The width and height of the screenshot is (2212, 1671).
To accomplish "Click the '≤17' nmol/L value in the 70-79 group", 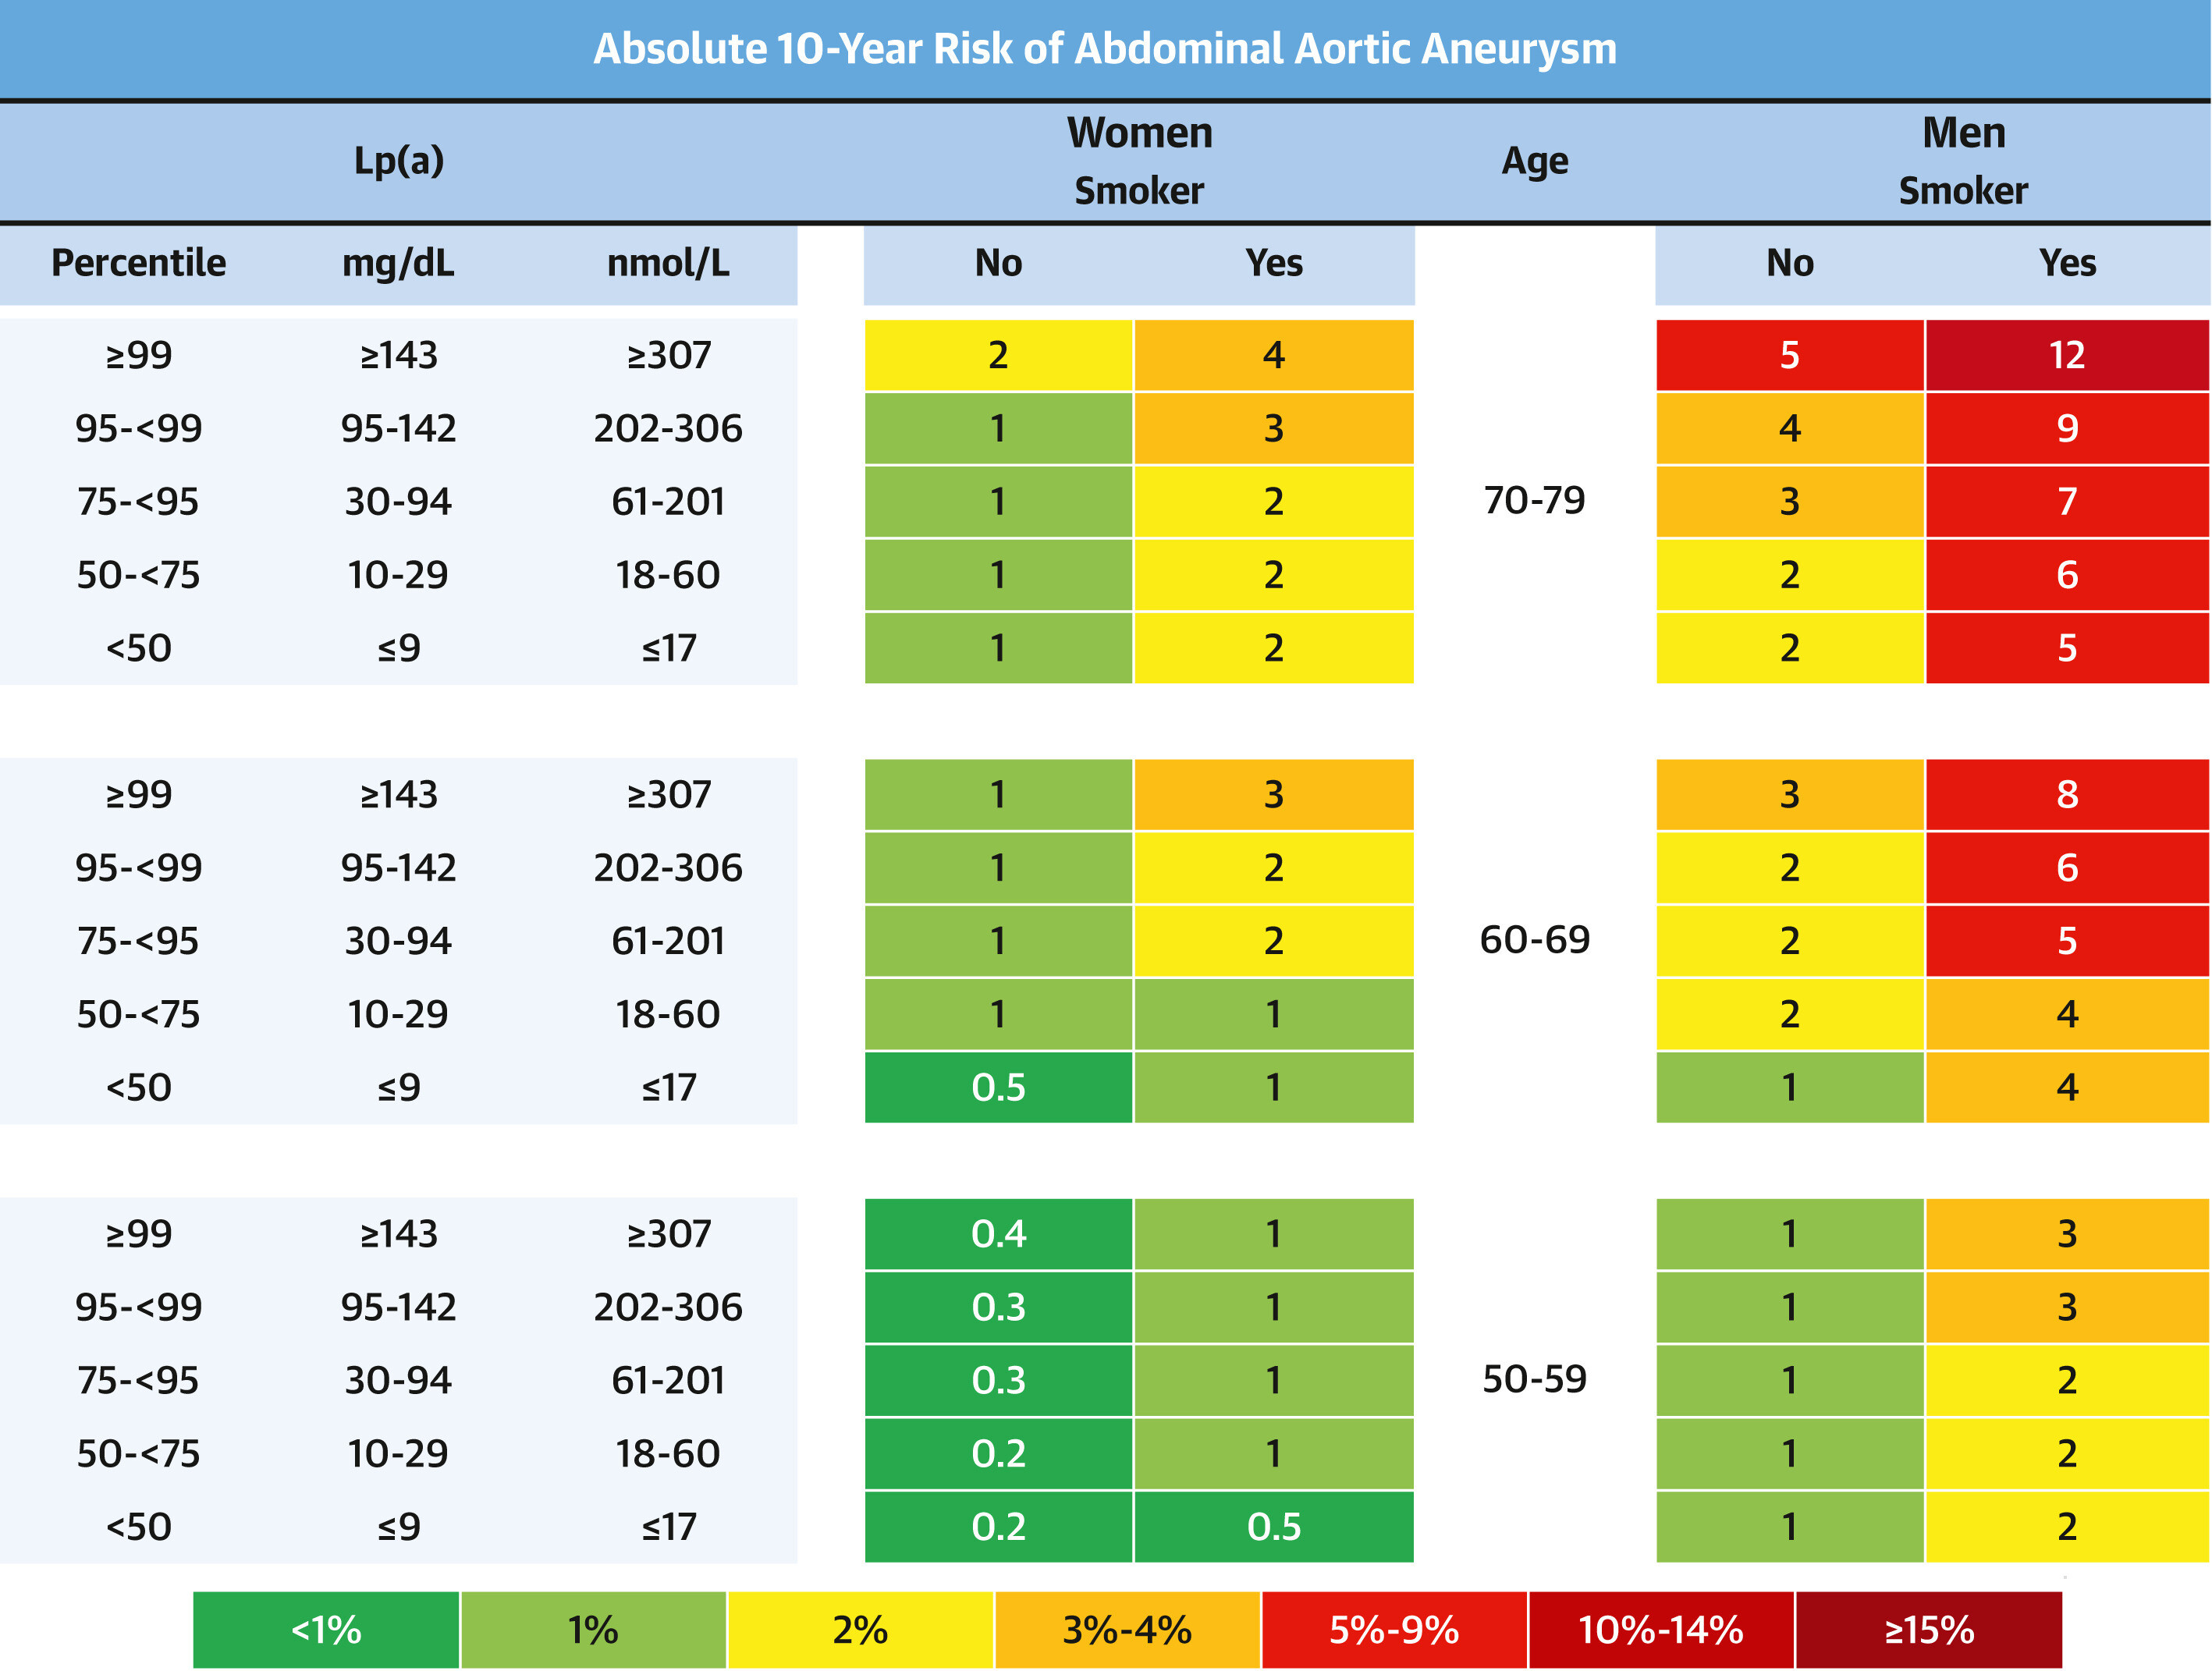I will point(669,649).
